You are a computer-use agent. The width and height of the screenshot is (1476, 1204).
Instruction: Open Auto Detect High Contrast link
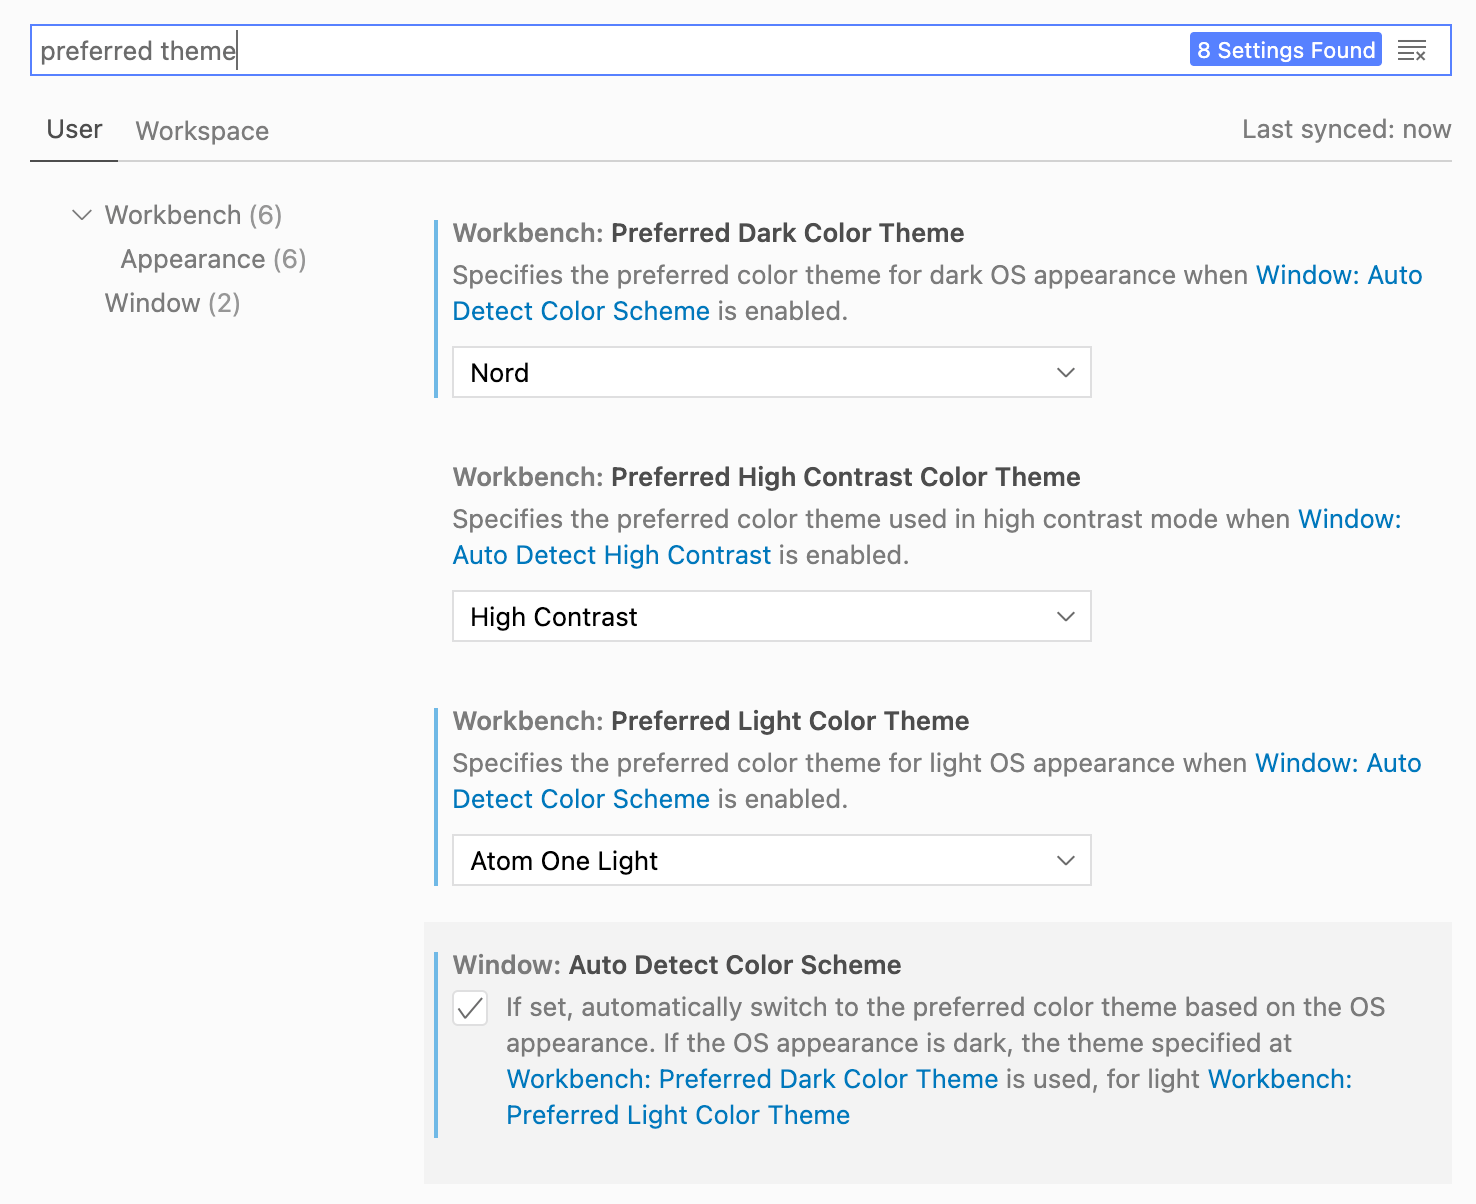612,555
